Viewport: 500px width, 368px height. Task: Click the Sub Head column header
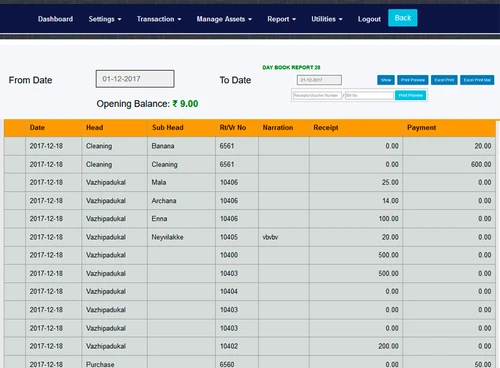point(181,128)
